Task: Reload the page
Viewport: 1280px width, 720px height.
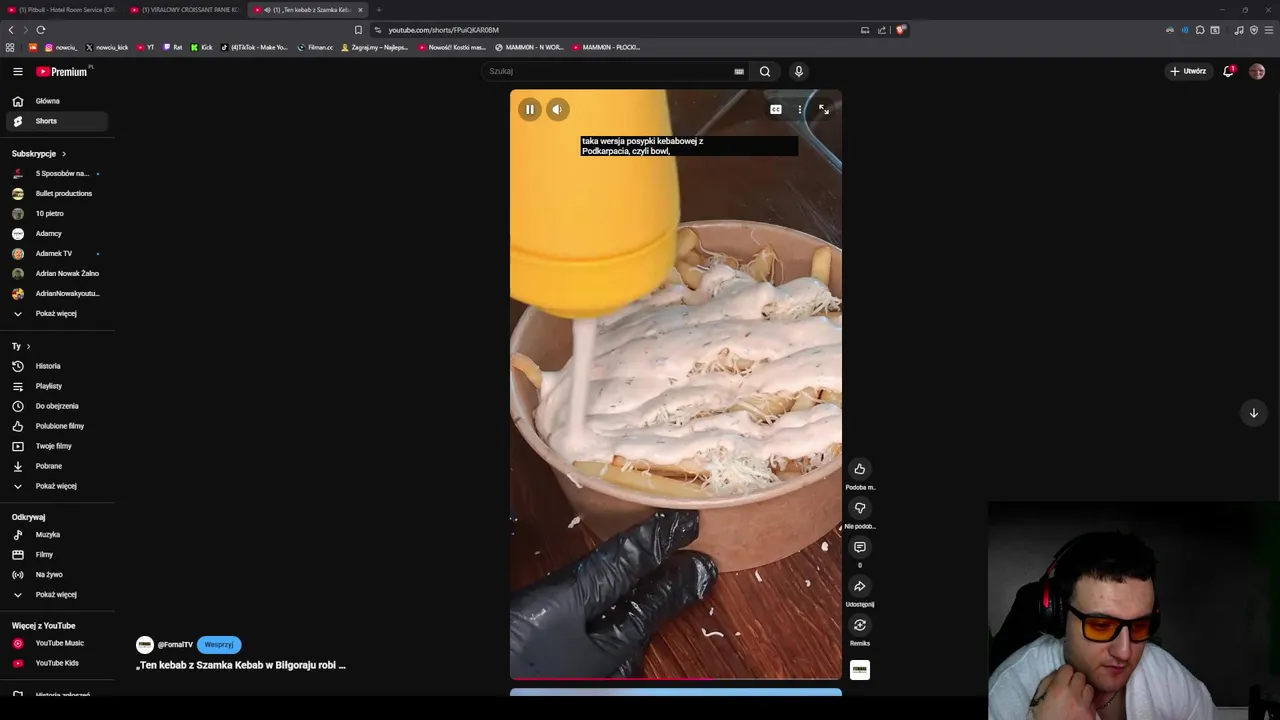Action: (x=41, y=30)
